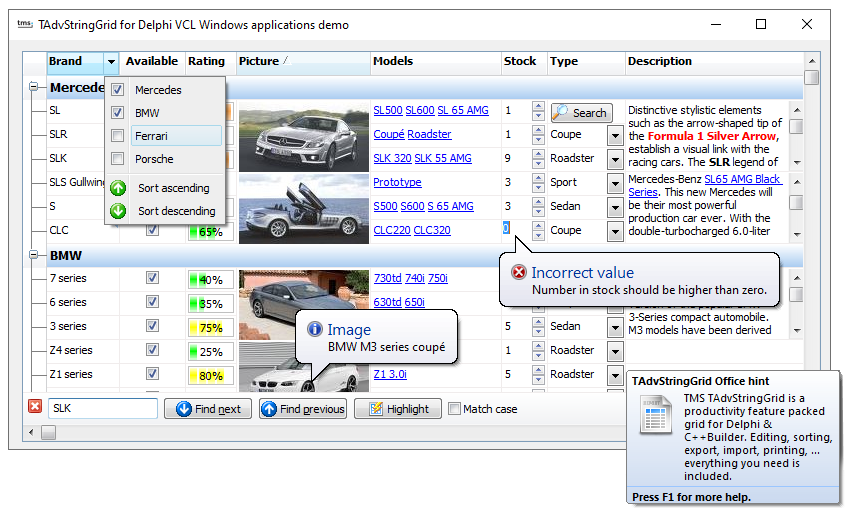Click the Picture column header
Image resolution: width=847 pixels, height=512 pixels.
tap(303, 62)
